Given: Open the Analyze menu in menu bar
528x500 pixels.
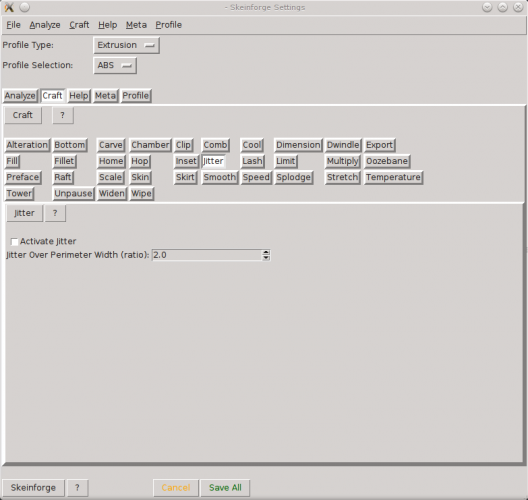Looking at the screenshot, I should (45, 25).
